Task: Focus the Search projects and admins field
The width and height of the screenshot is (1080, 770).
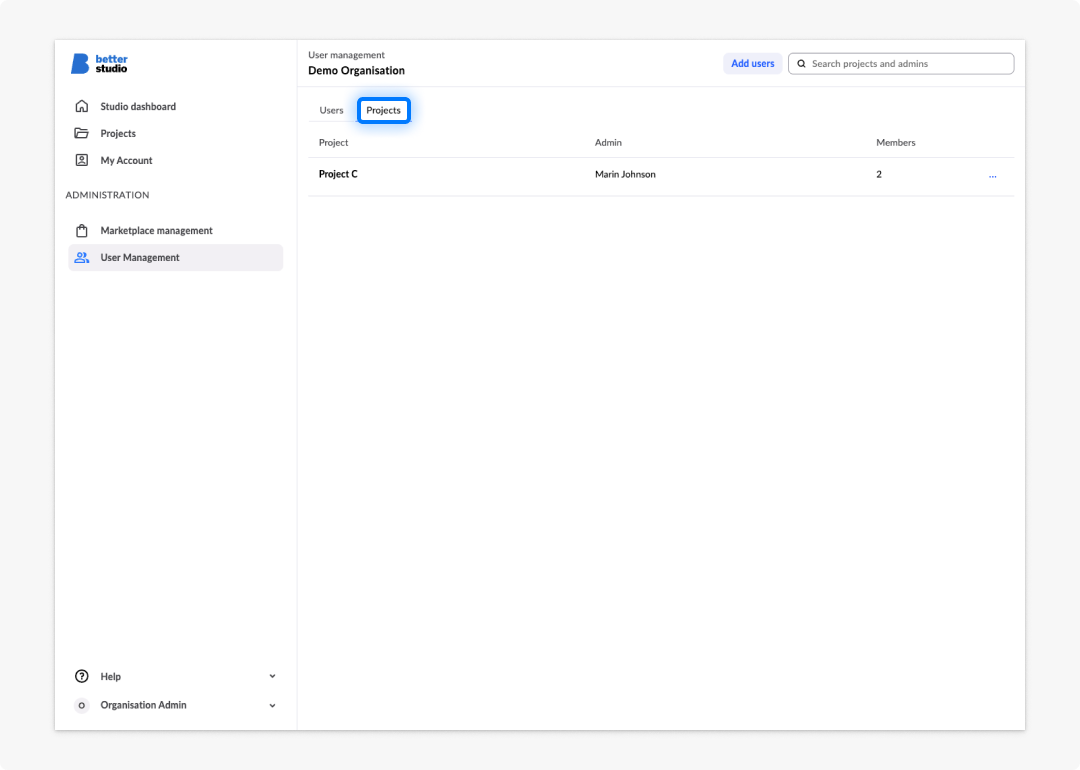Action: 901,63
